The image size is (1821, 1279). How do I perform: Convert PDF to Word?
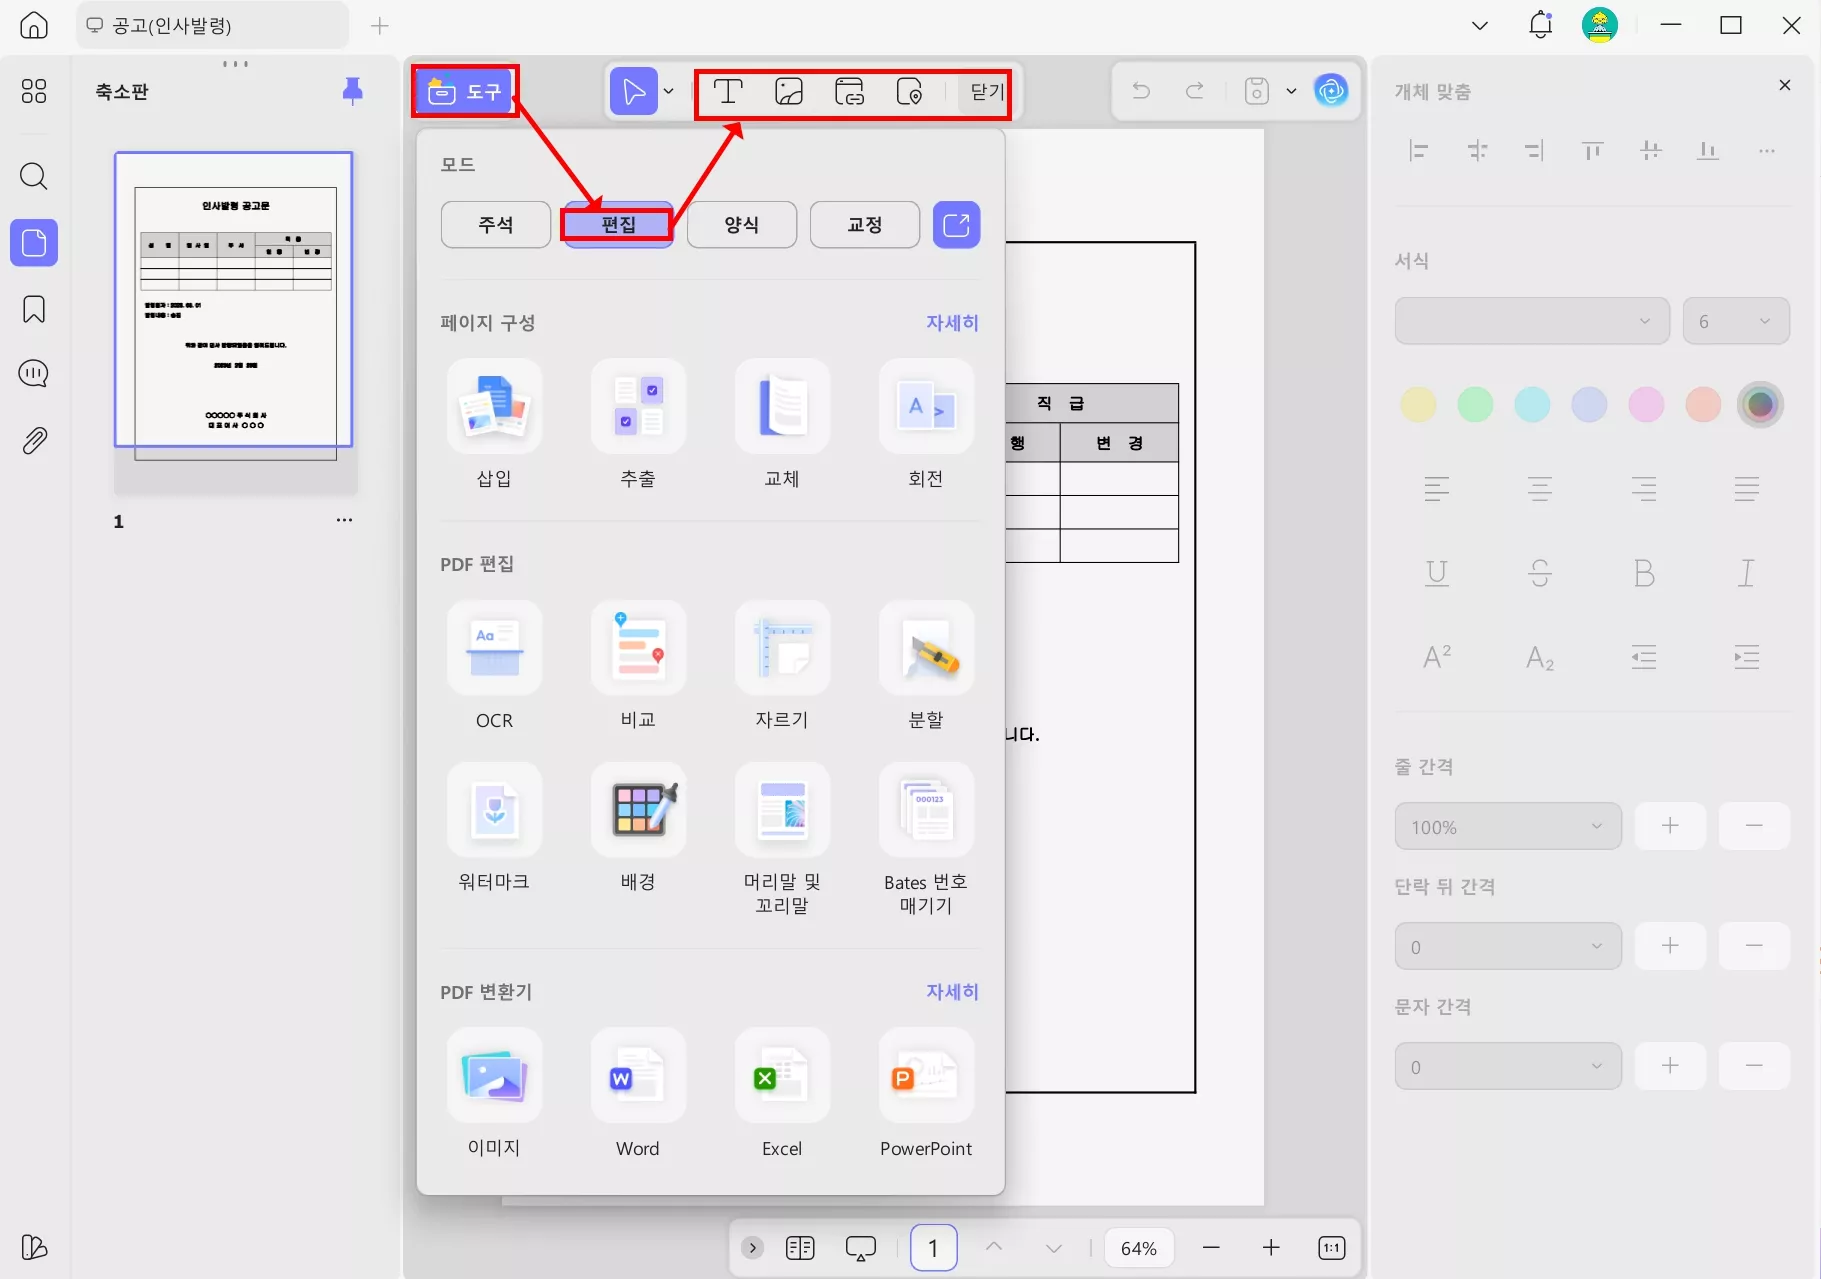638,1094
